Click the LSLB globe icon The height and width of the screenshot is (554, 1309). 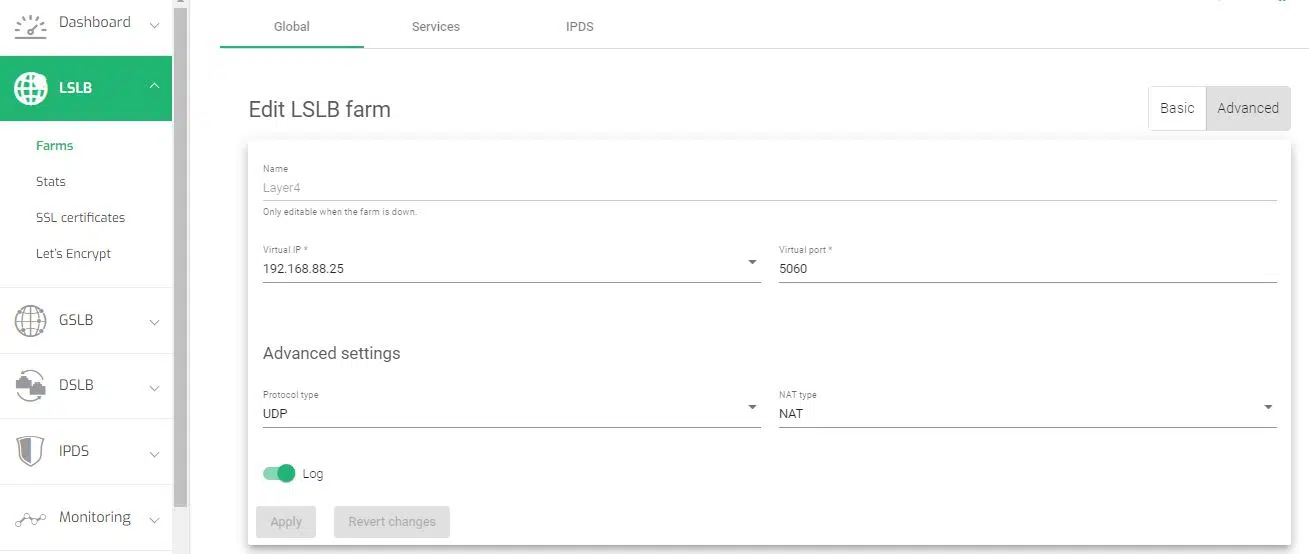pos(31,88)
